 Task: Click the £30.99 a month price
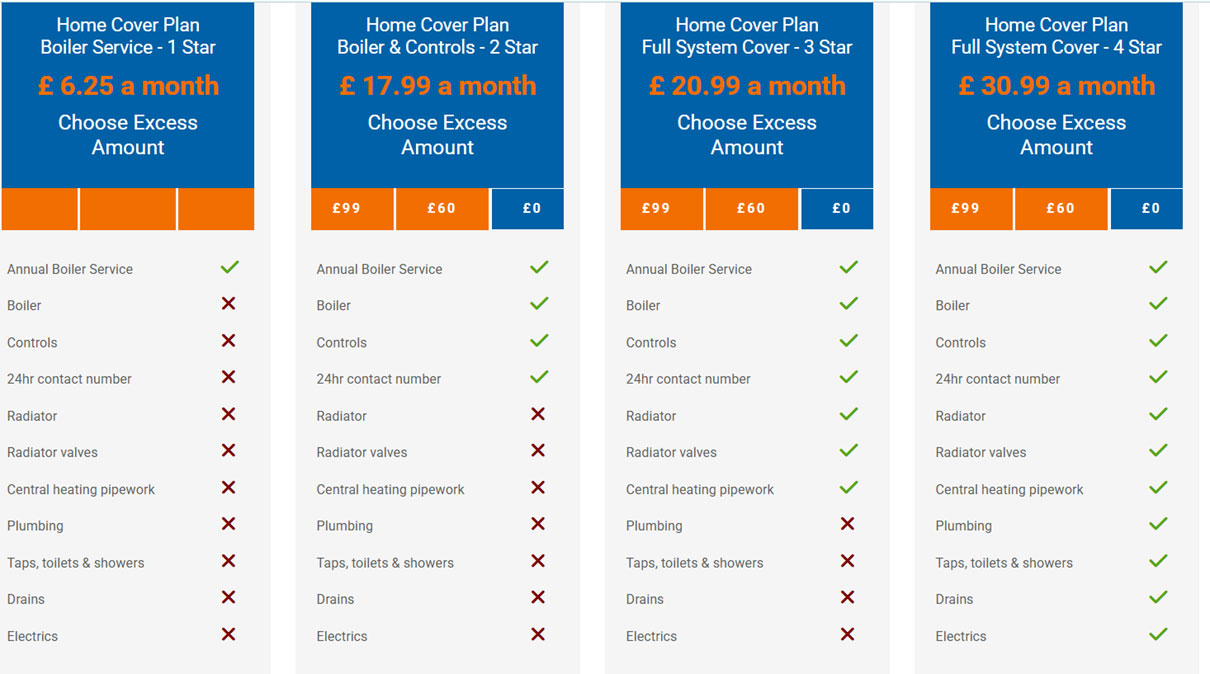coord(1056,86)
